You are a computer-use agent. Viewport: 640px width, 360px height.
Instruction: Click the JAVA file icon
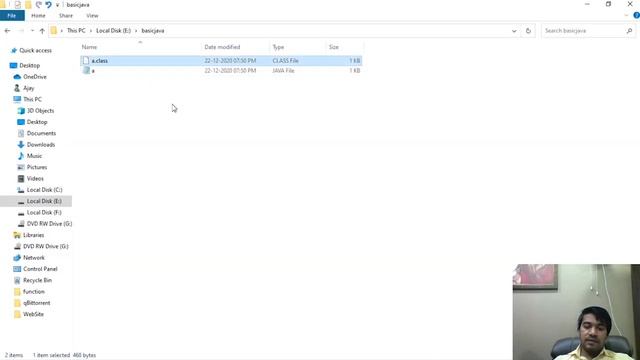coord(86,70)
